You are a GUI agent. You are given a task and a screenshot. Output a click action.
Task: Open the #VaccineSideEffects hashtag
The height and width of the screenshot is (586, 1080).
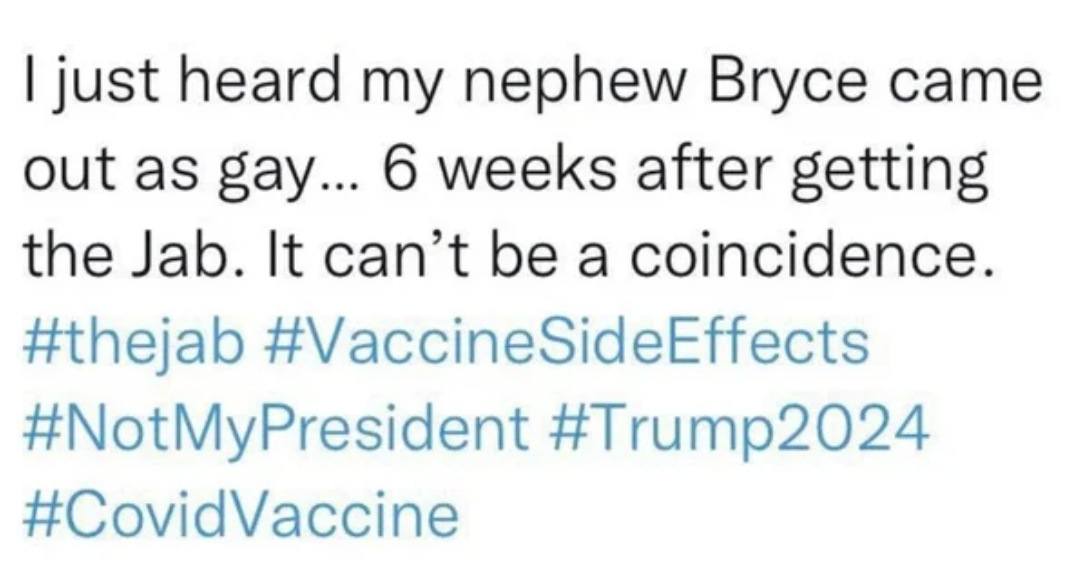click(x=566, y=342)
